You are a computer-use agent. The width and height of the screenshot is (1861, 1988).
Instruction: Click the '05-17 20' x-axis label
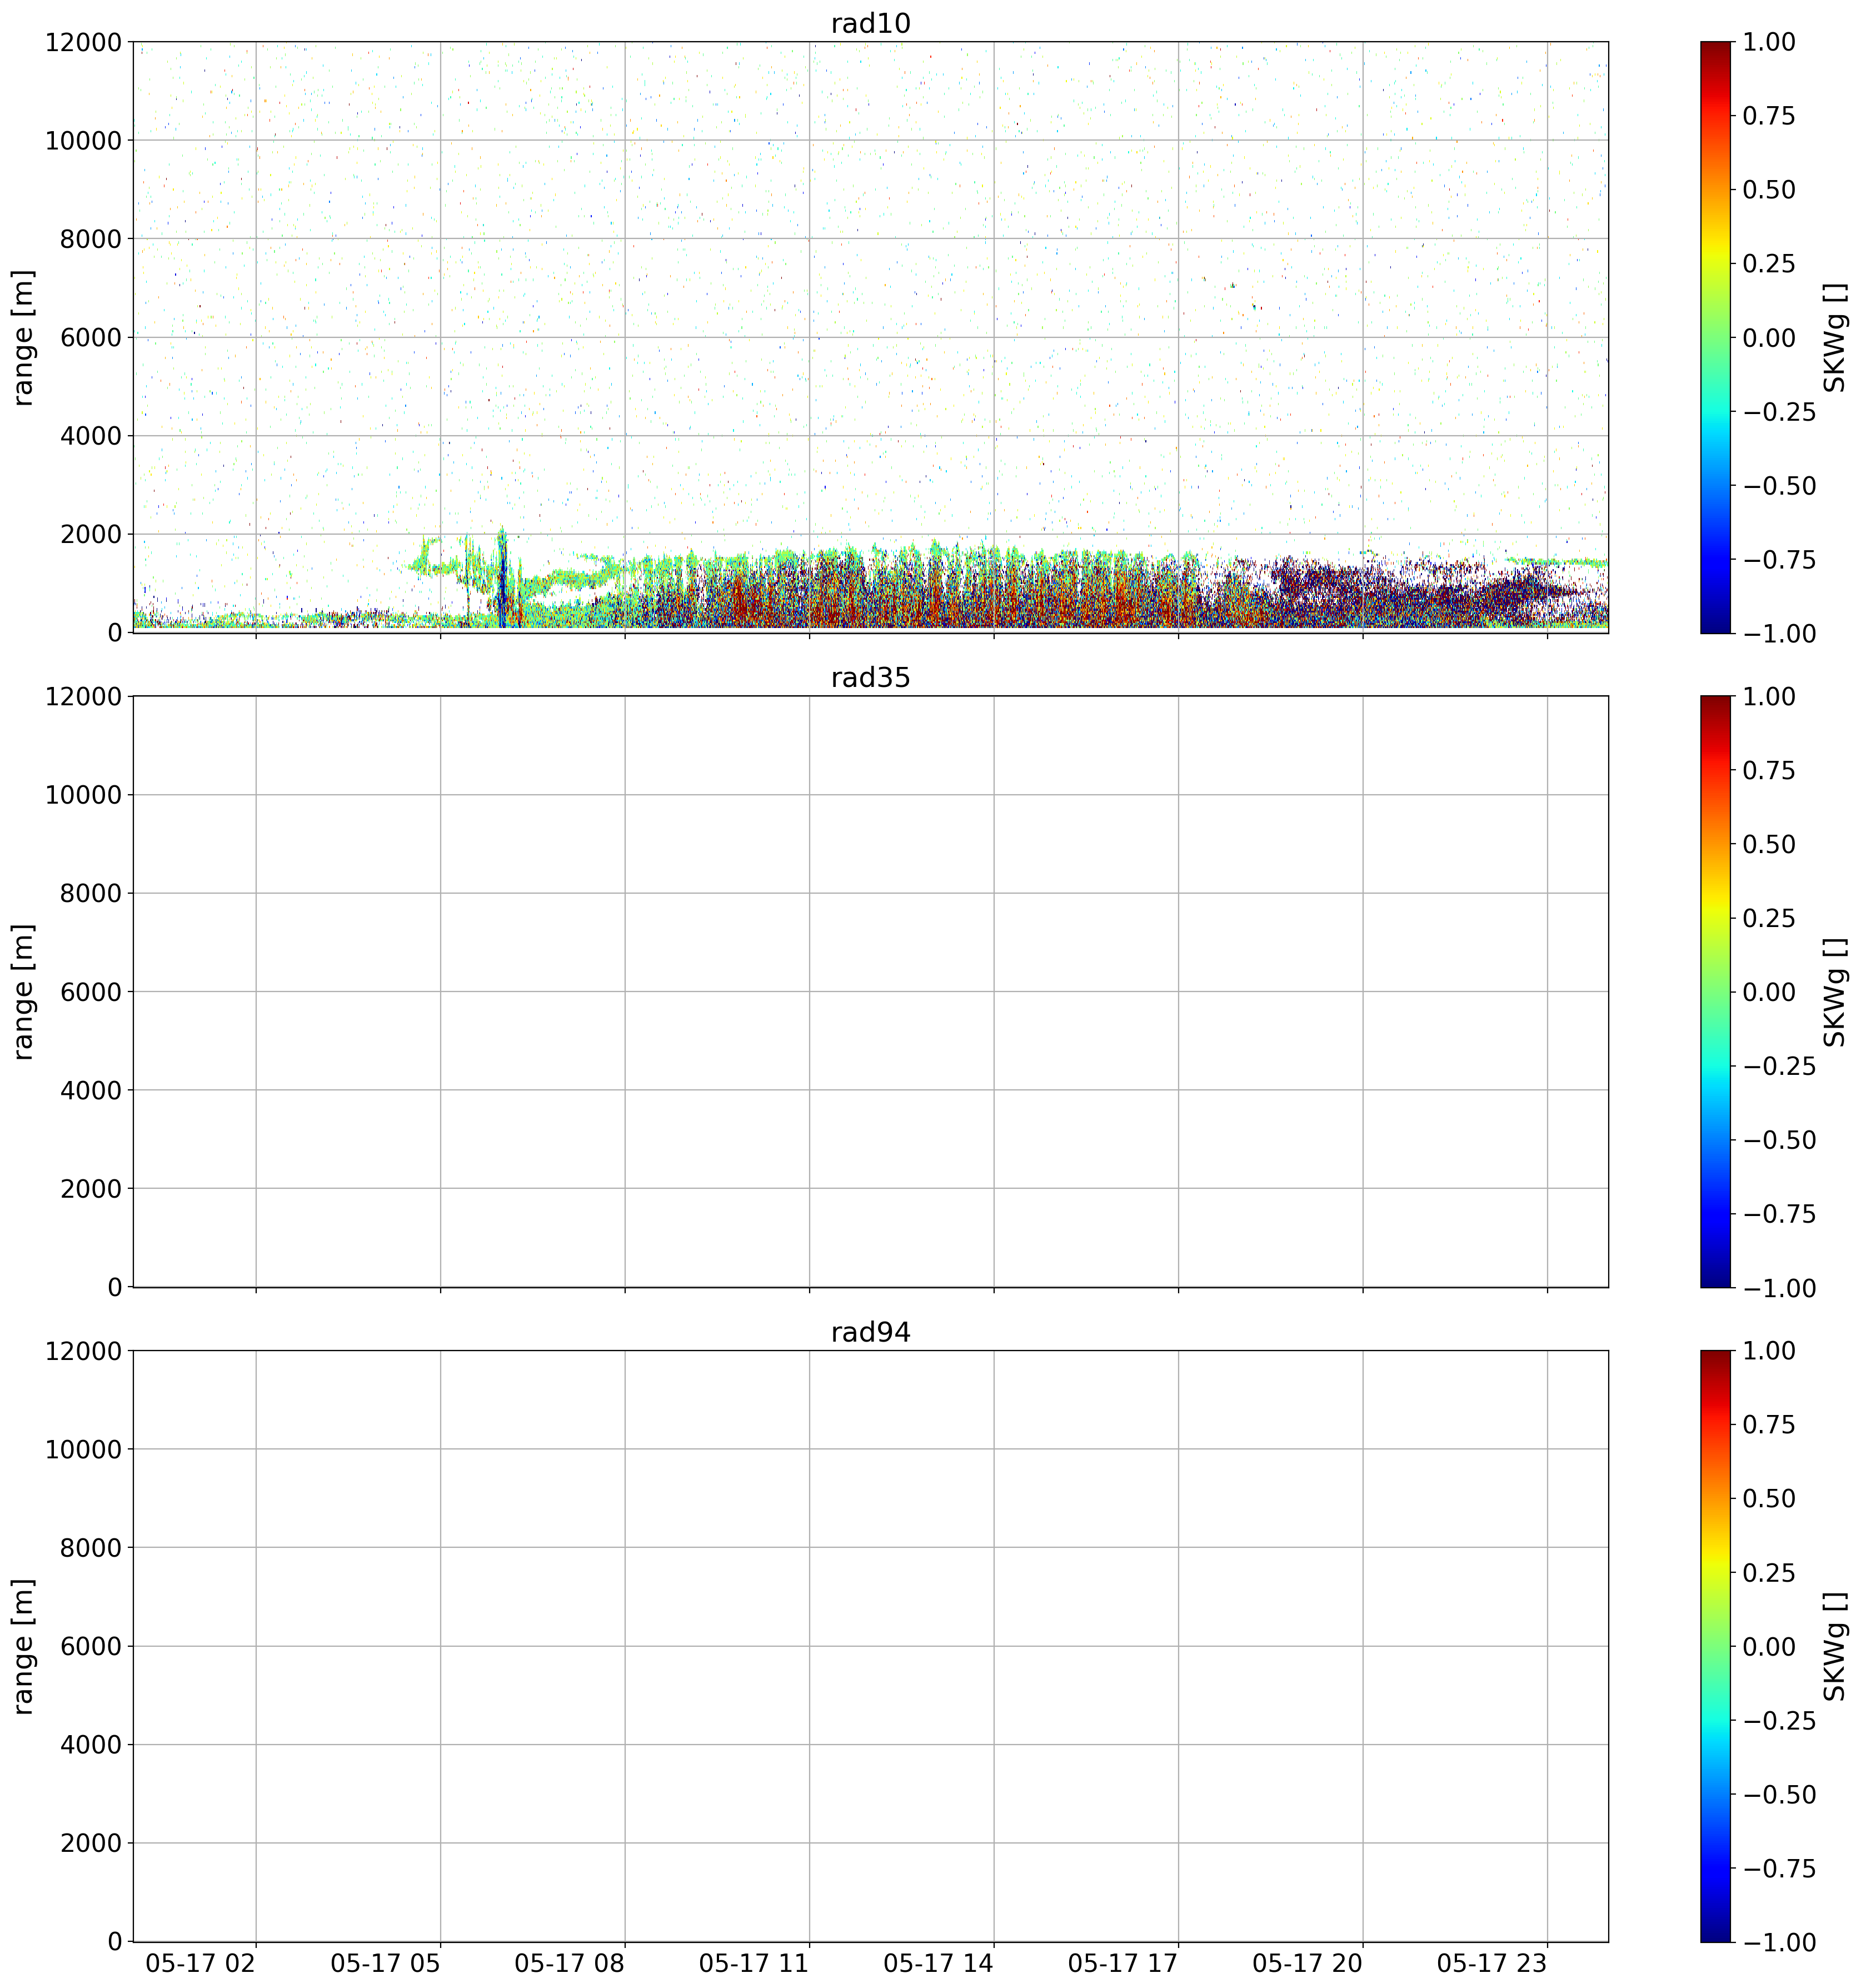coord(1307,1964)
